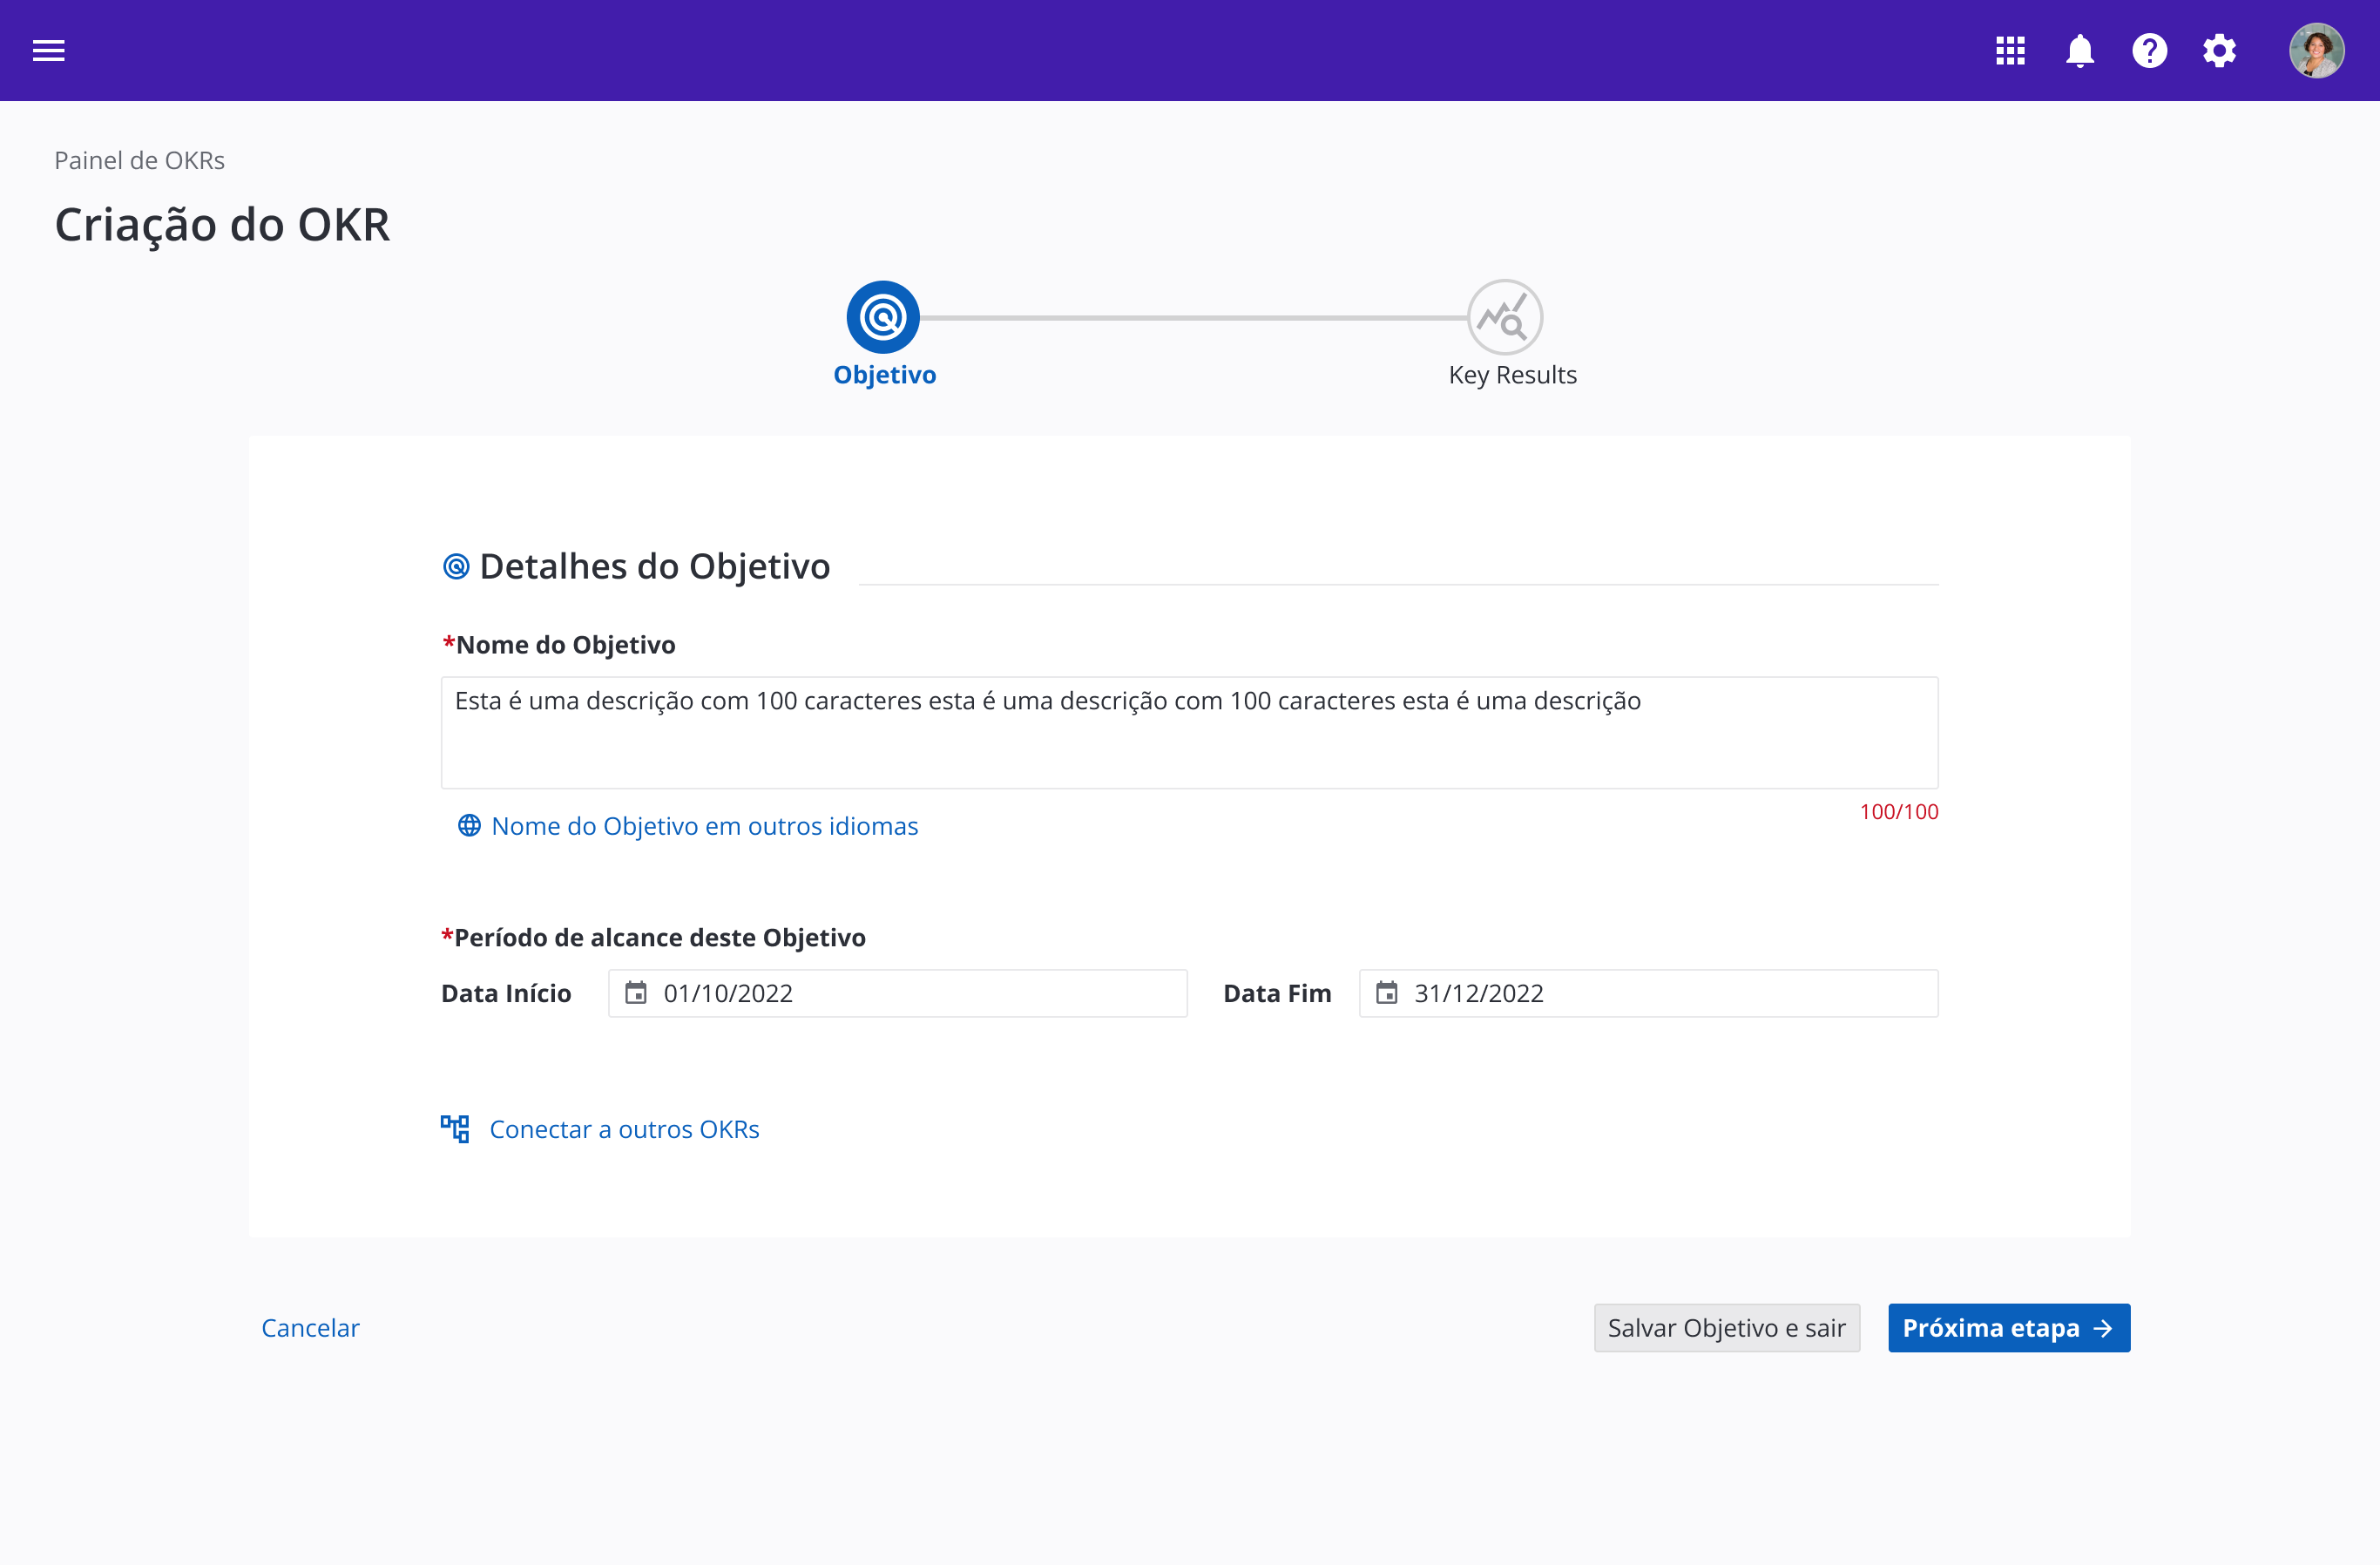This screenshot has height=1565, width=2380.
Task: Go to the Key Results step icon
Action: coord(1504,317)
